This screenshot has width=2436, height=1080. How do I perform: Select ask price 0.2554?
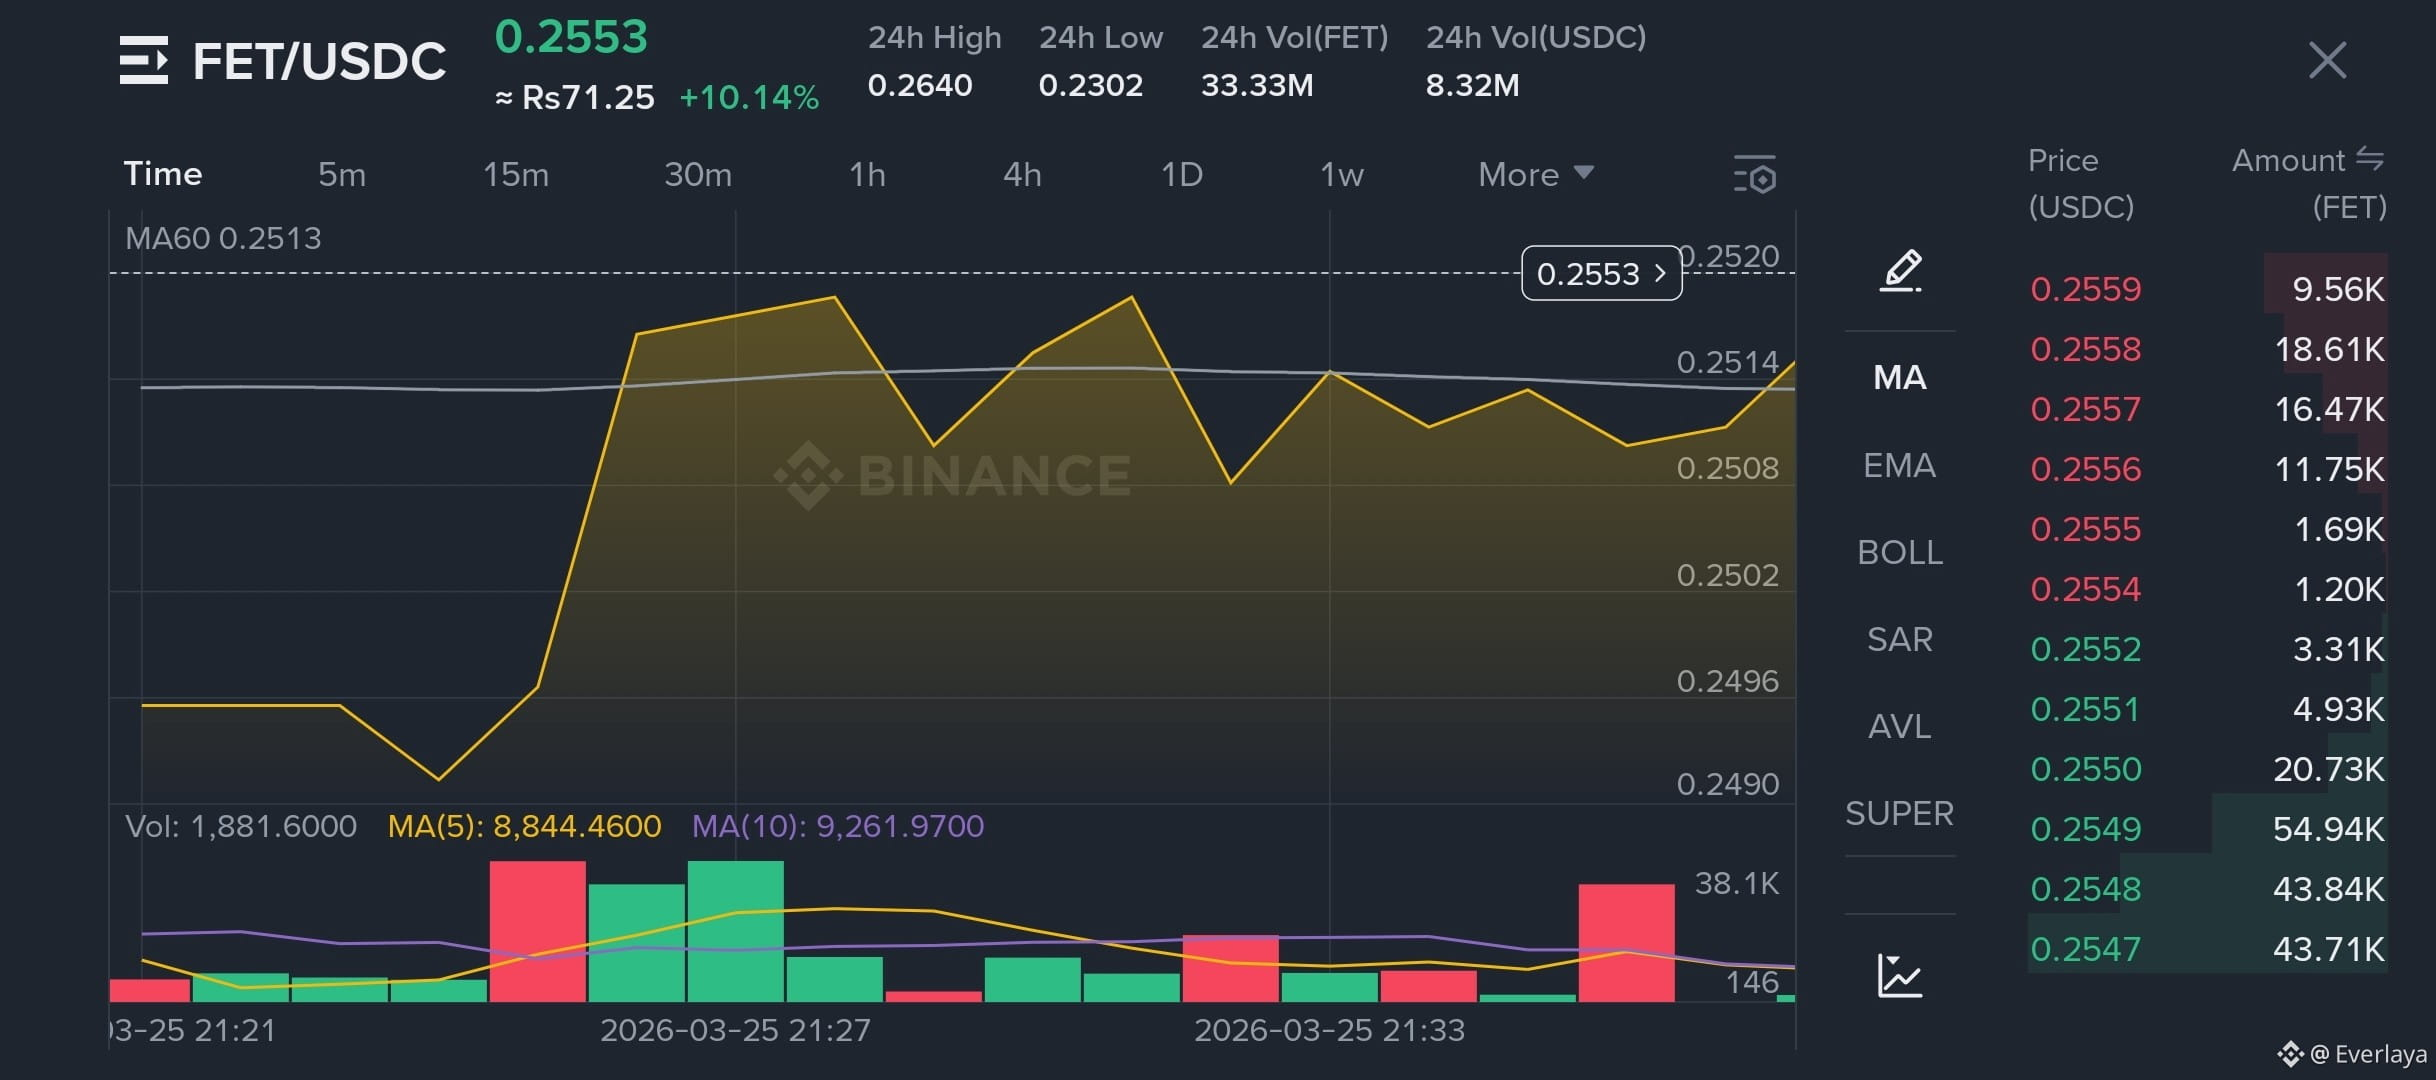point(2086,589)
